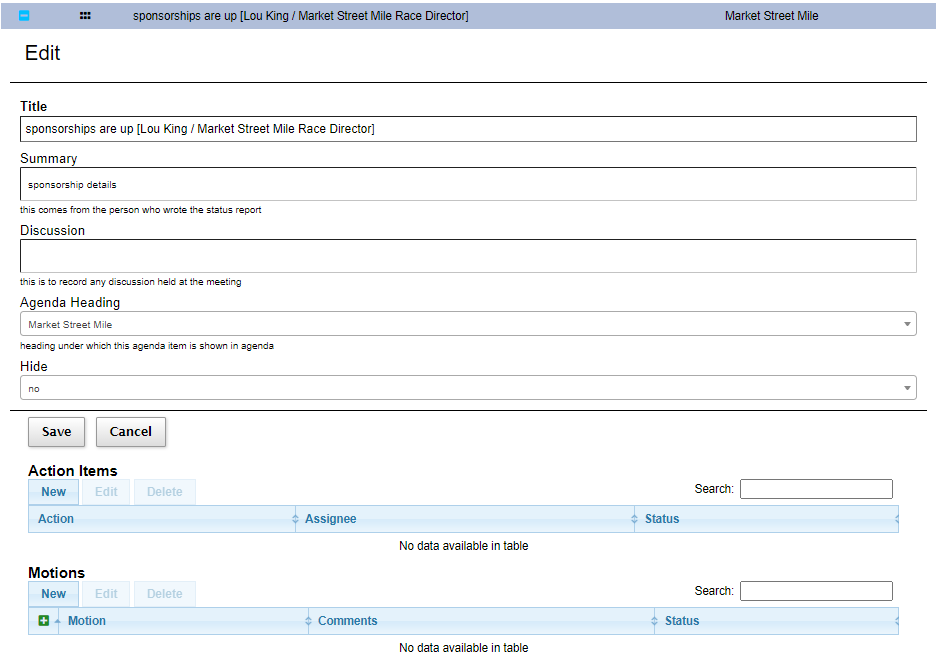This screenshot has width=939, height=671.
Task: Click the 'Agenda Heading' field label
Action: (x=70, y=303)
